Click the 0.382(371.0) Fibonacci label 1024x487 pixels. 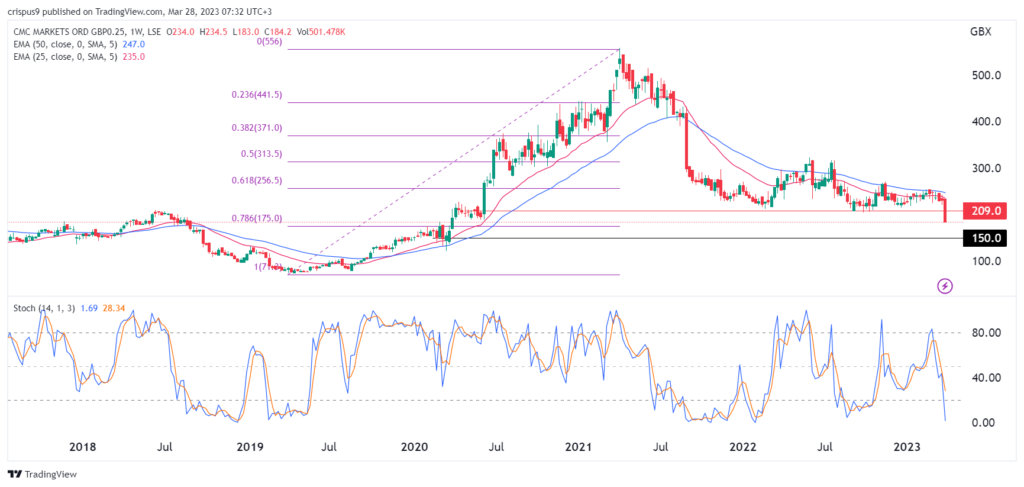(257, 128)
